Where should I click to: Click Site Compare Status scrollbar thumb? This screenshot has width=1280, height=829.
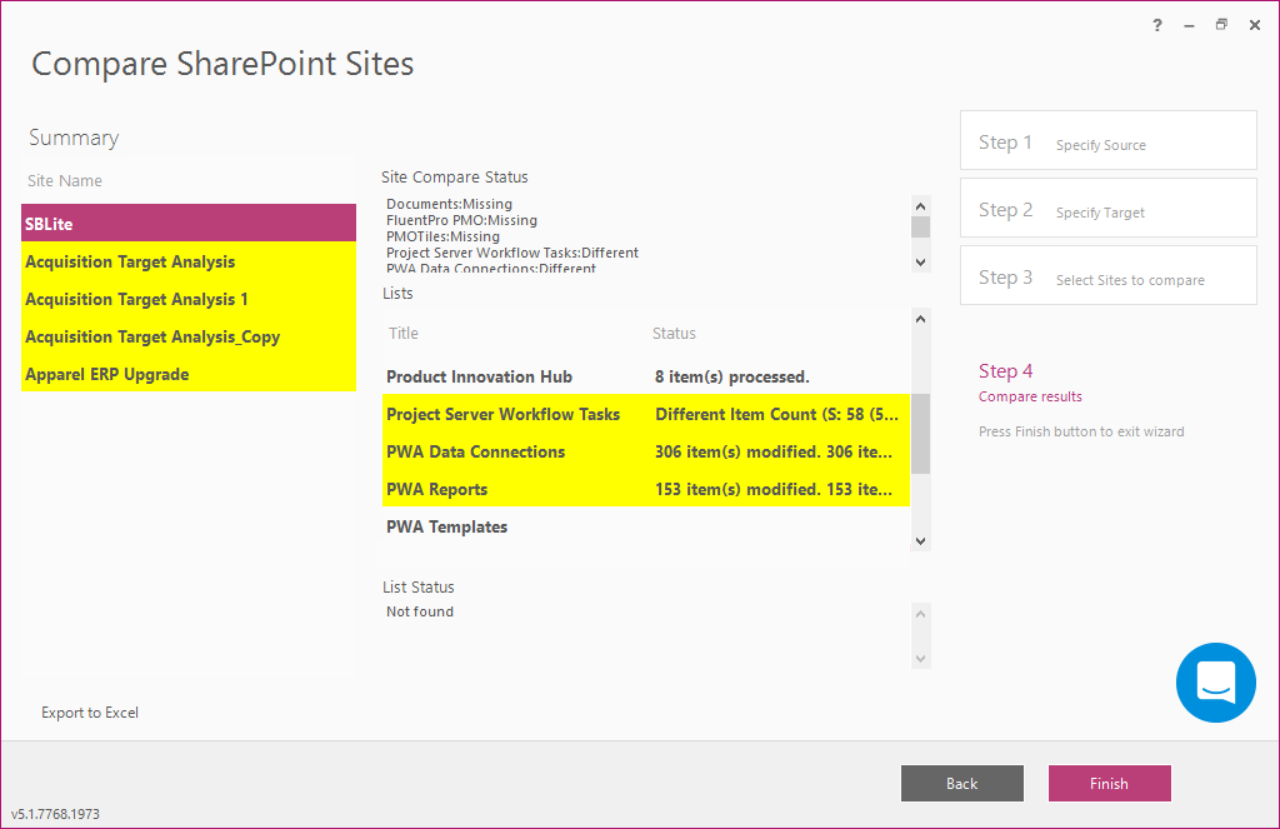[x=921, y=227]
